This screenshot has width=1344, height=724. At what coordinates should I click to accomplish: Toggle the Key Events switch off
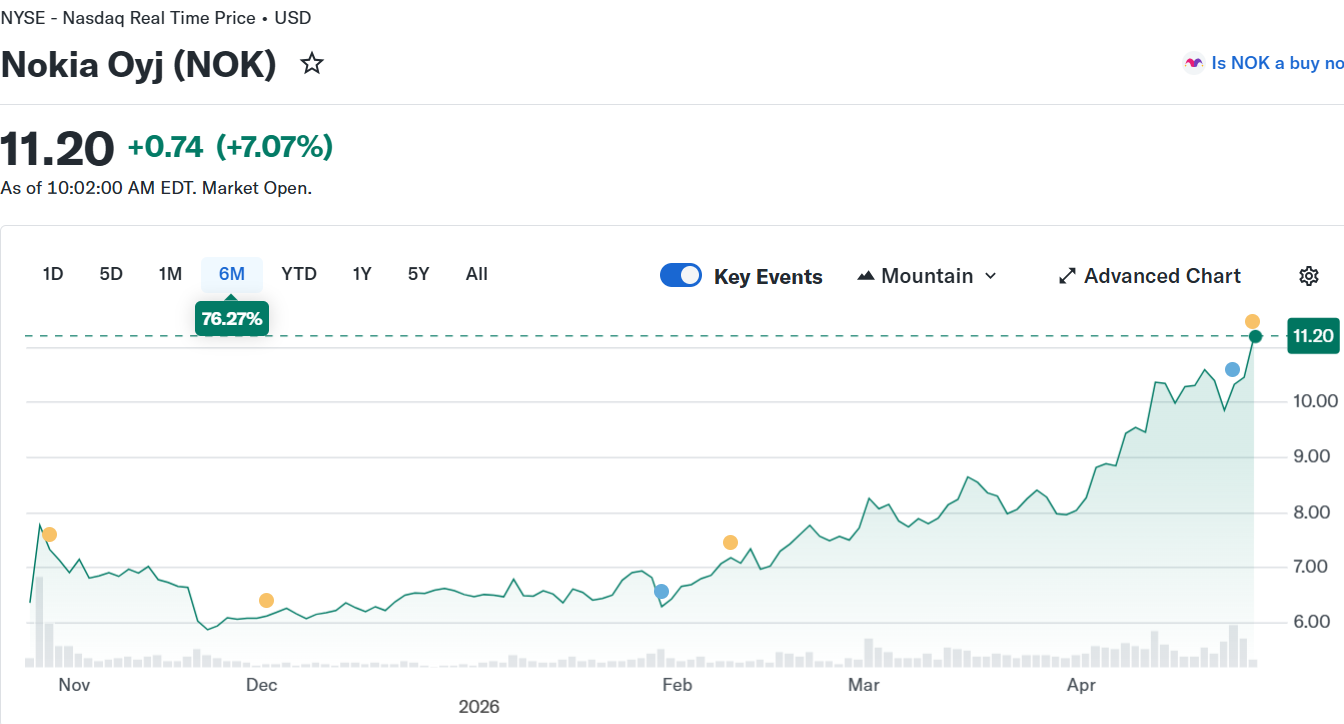pos(681,276)
